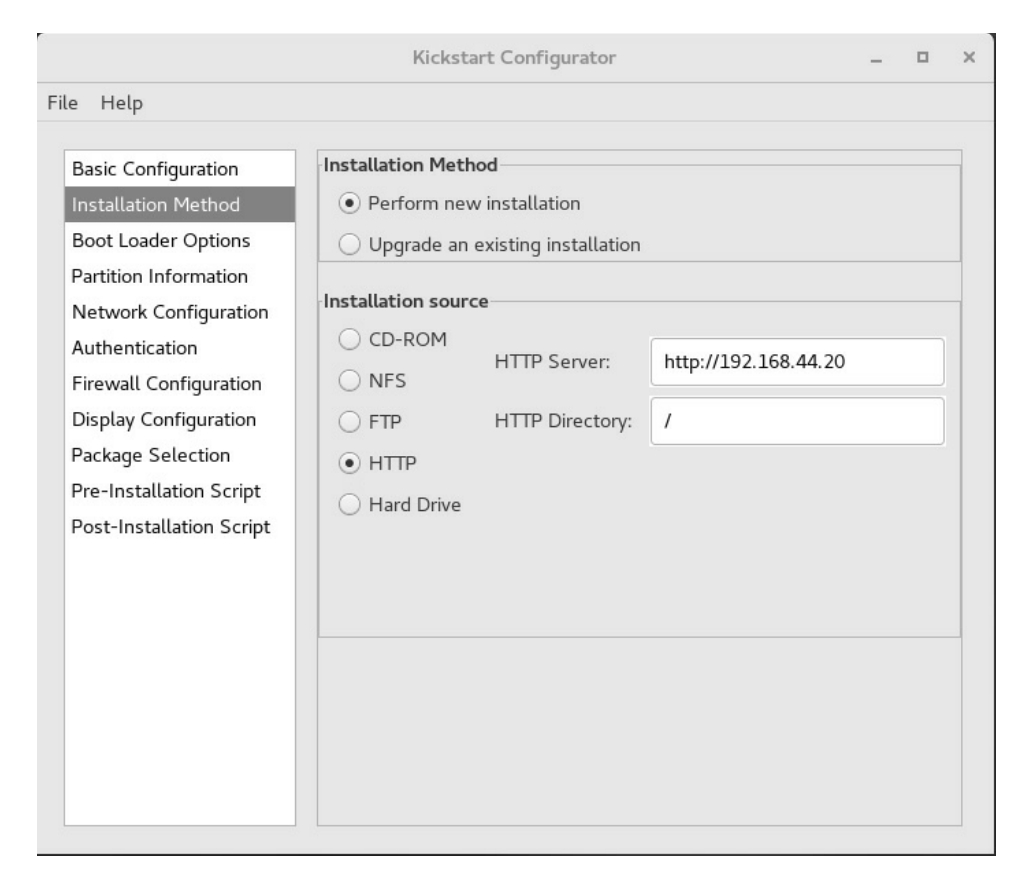This screenshot has width=1025, height=880.
Task: Open the Help menu
Action: point(120,102)
